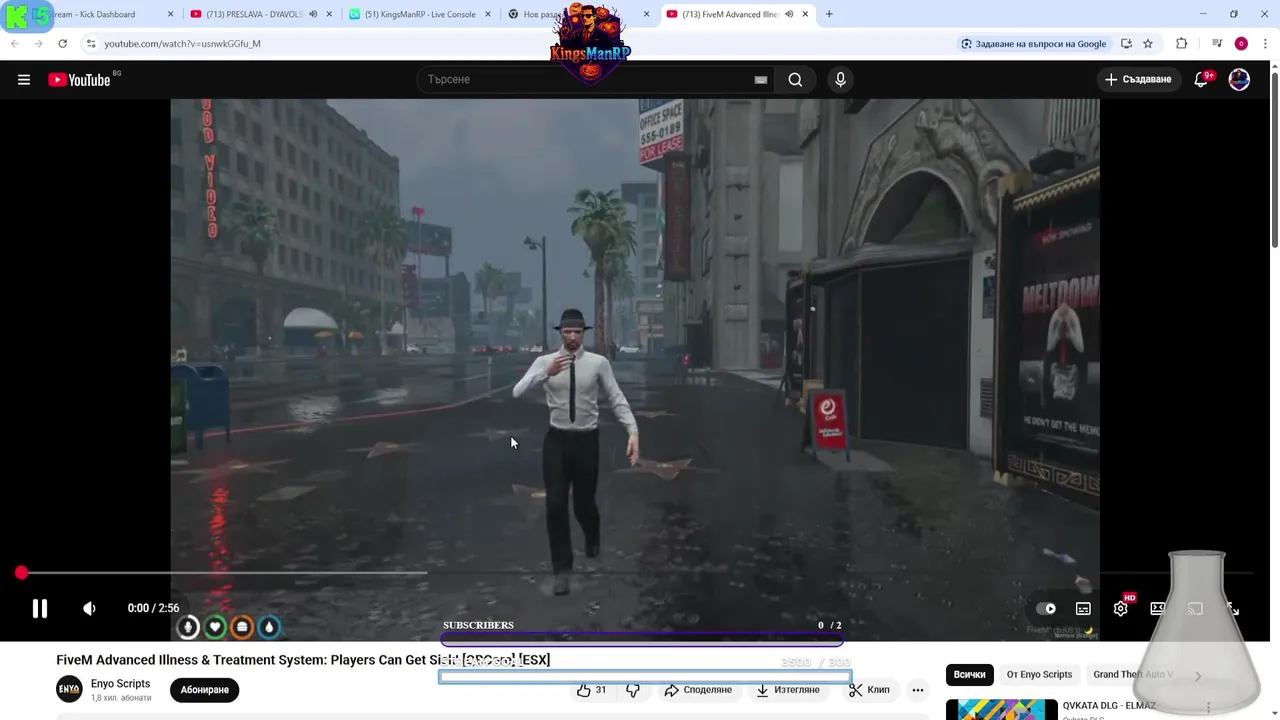
Task: Switch to KingsManRP - Live Console tab
Action: (420, 14)
